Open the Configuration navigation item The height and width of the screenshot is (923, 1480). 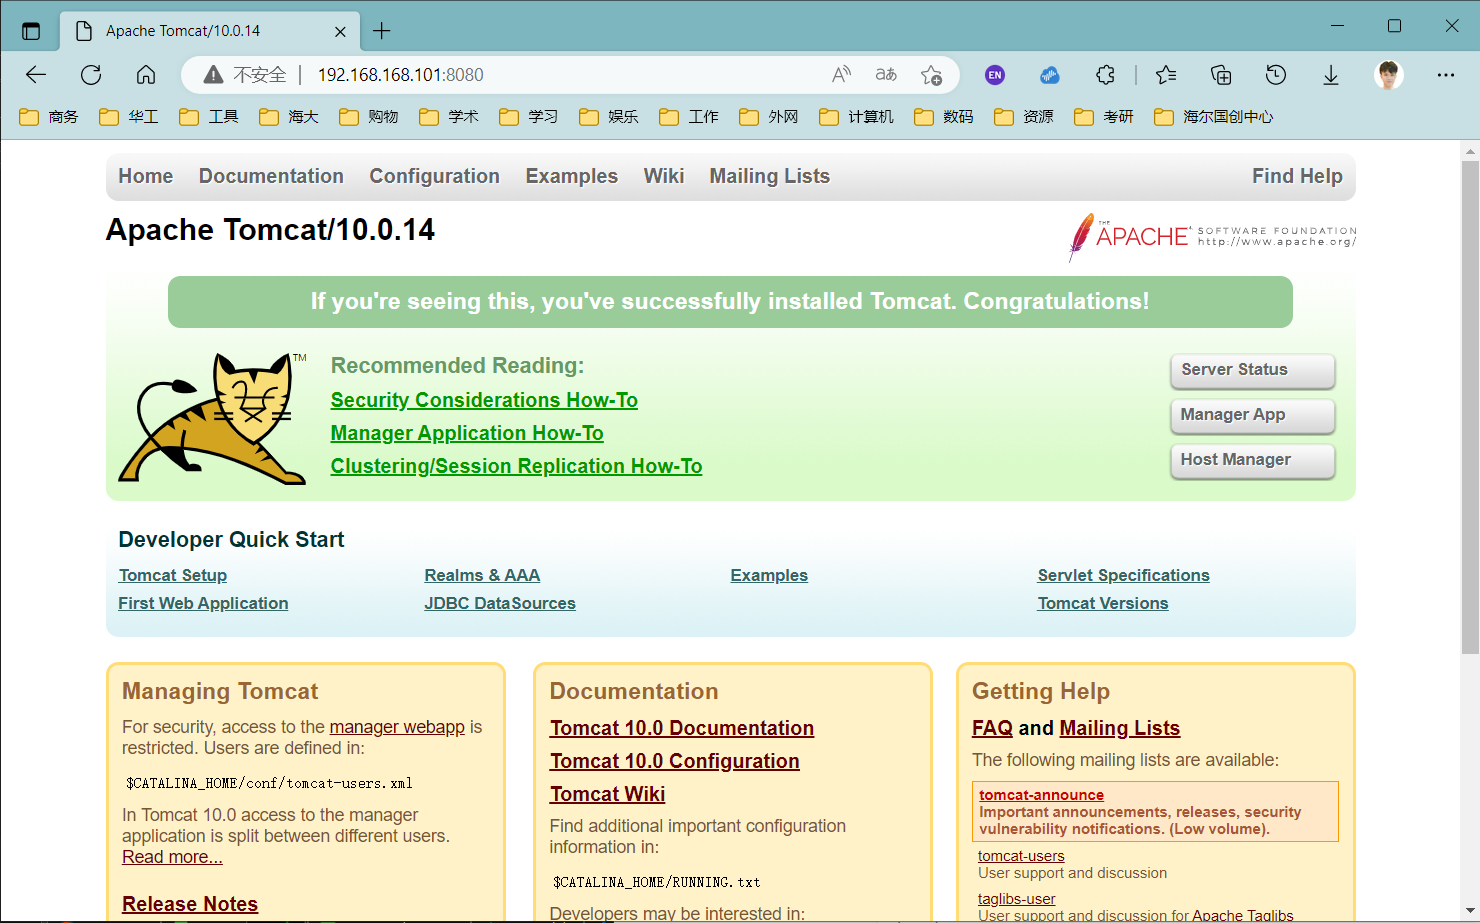(x=434, y=176)
